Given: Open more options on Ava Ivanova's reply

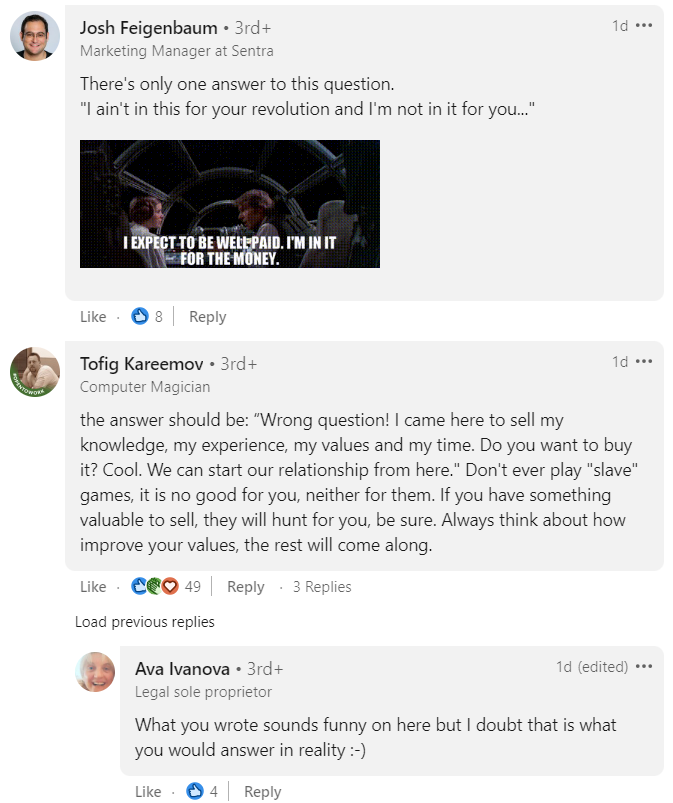Looking at the screenshot, I should (x=644, y=667).
